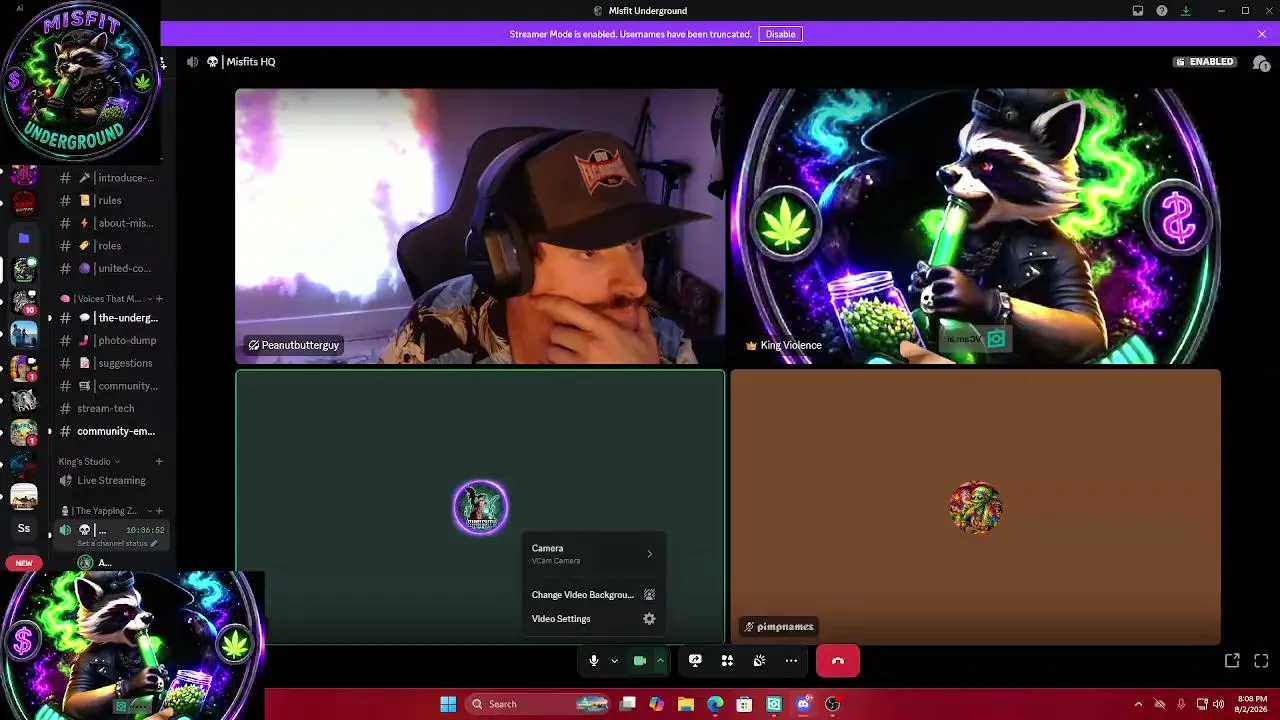The width and height of the screenshot is (1280, 720).
Task: Open Microsoft Edge from taskbar
Action: coord(715,704)
